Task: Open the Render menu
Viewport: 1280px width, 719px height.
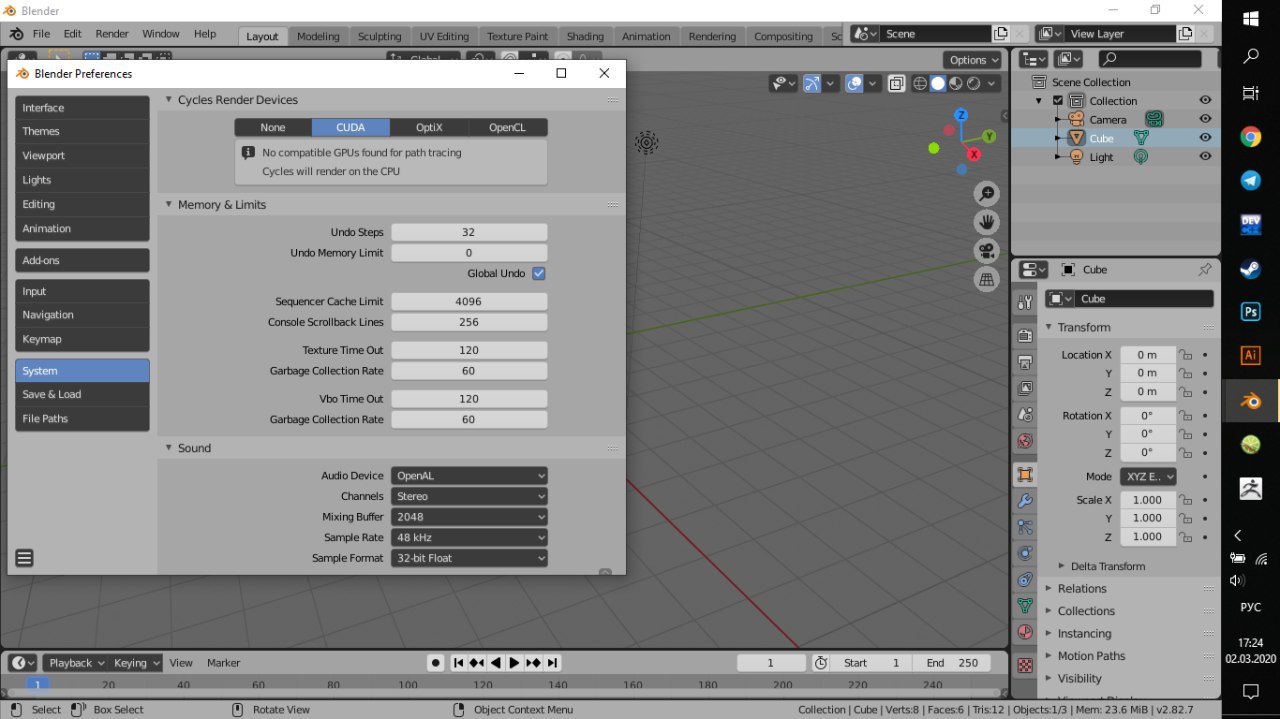Action: [x=112, y=33]
